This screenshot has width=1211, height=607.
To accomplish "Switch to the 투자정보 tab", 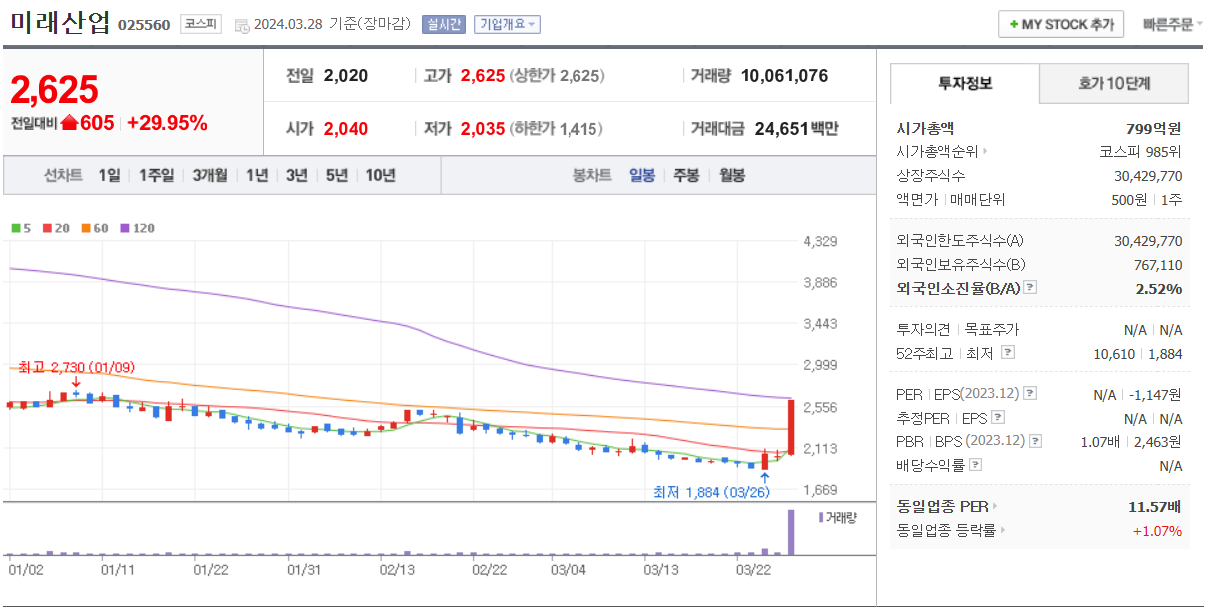I will (965, 84).
